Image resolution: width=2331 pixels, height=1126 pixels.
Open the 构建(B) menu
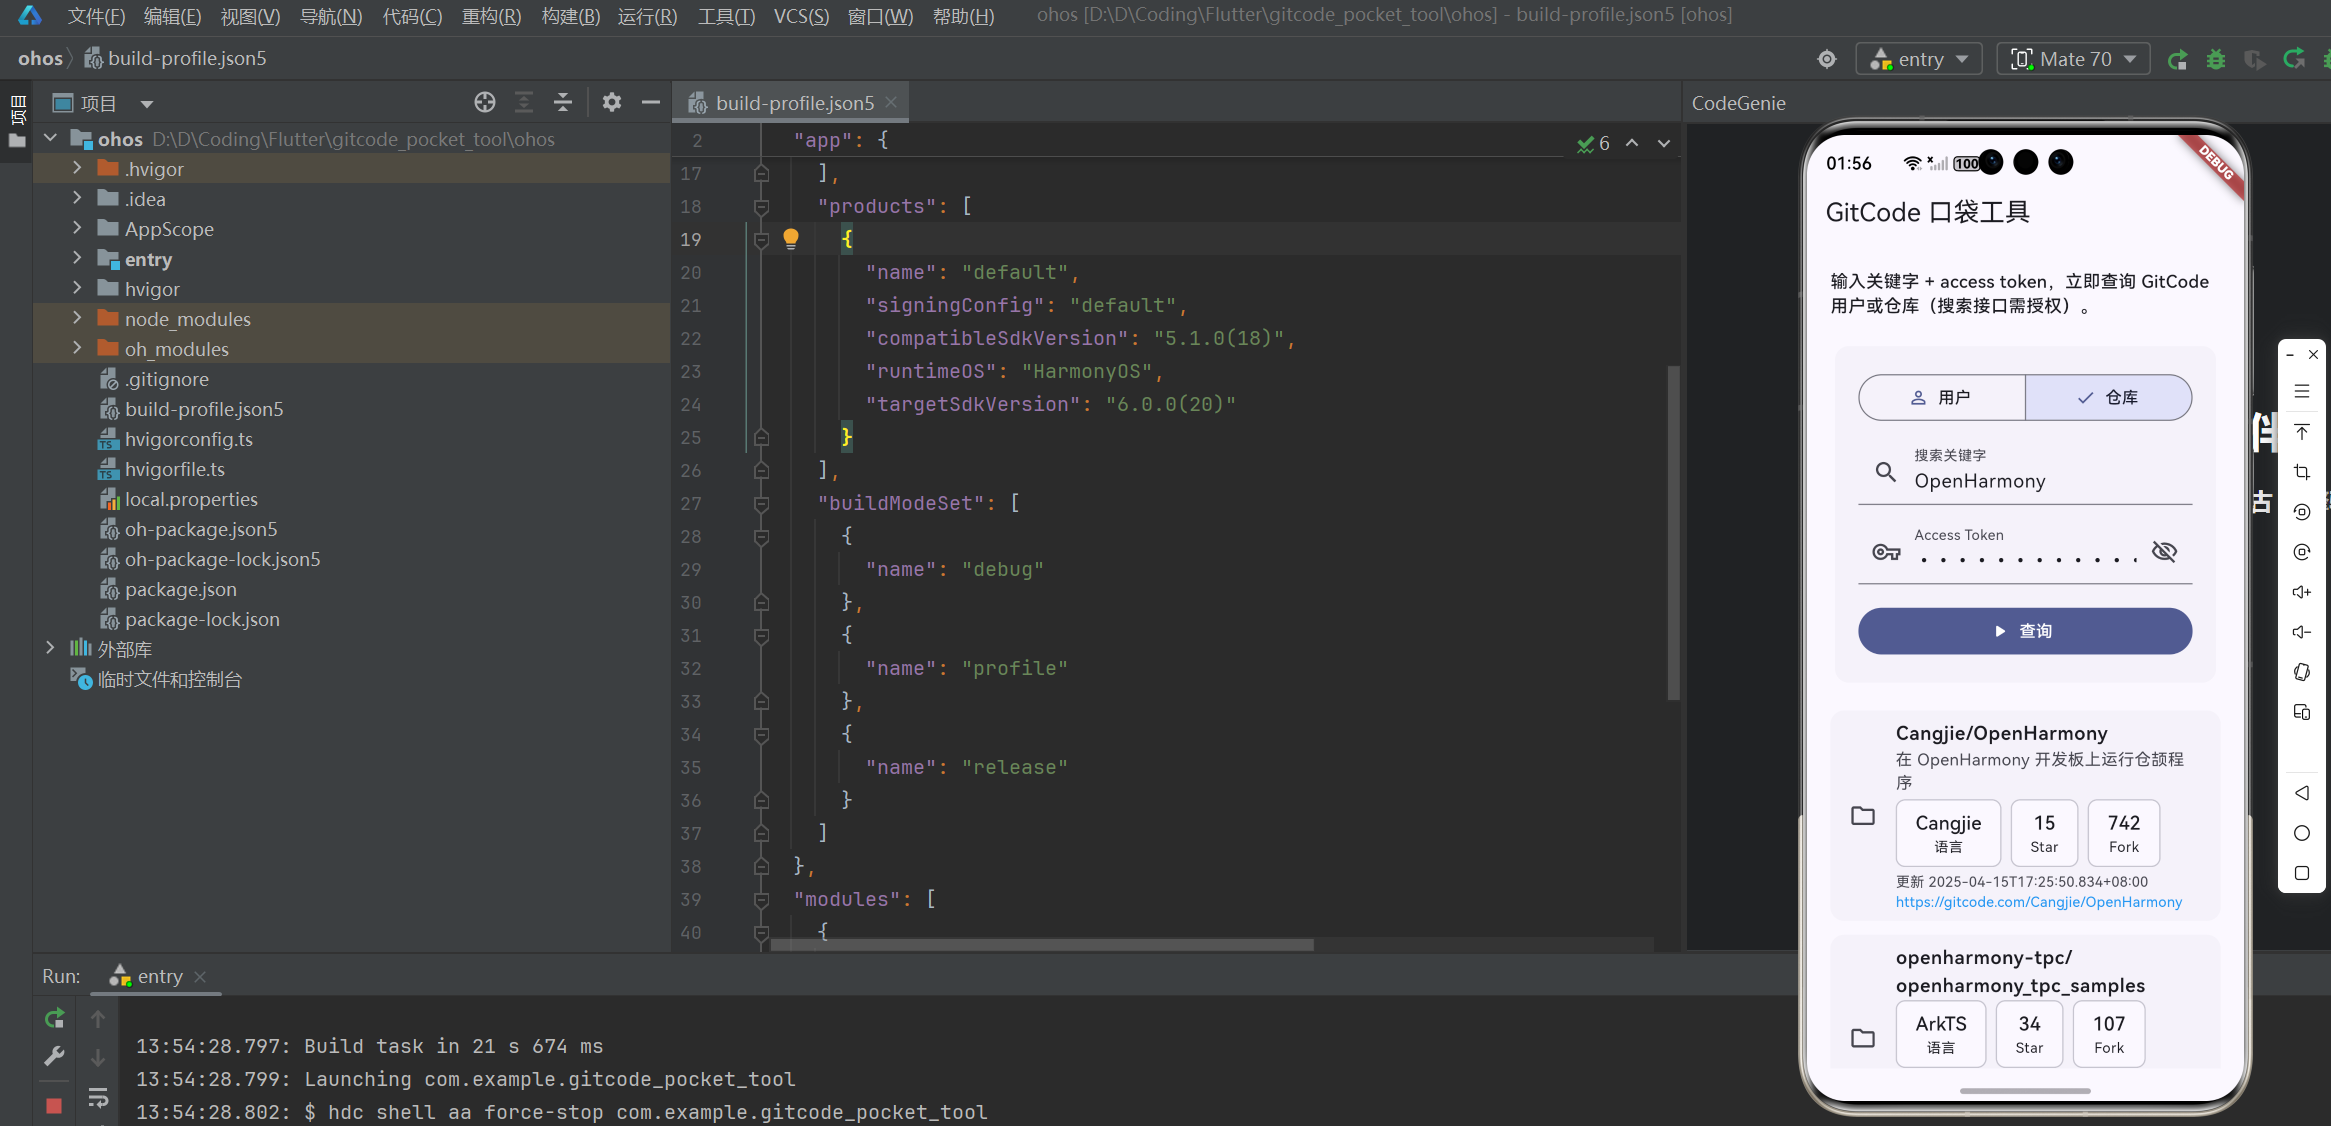(570, 16)
